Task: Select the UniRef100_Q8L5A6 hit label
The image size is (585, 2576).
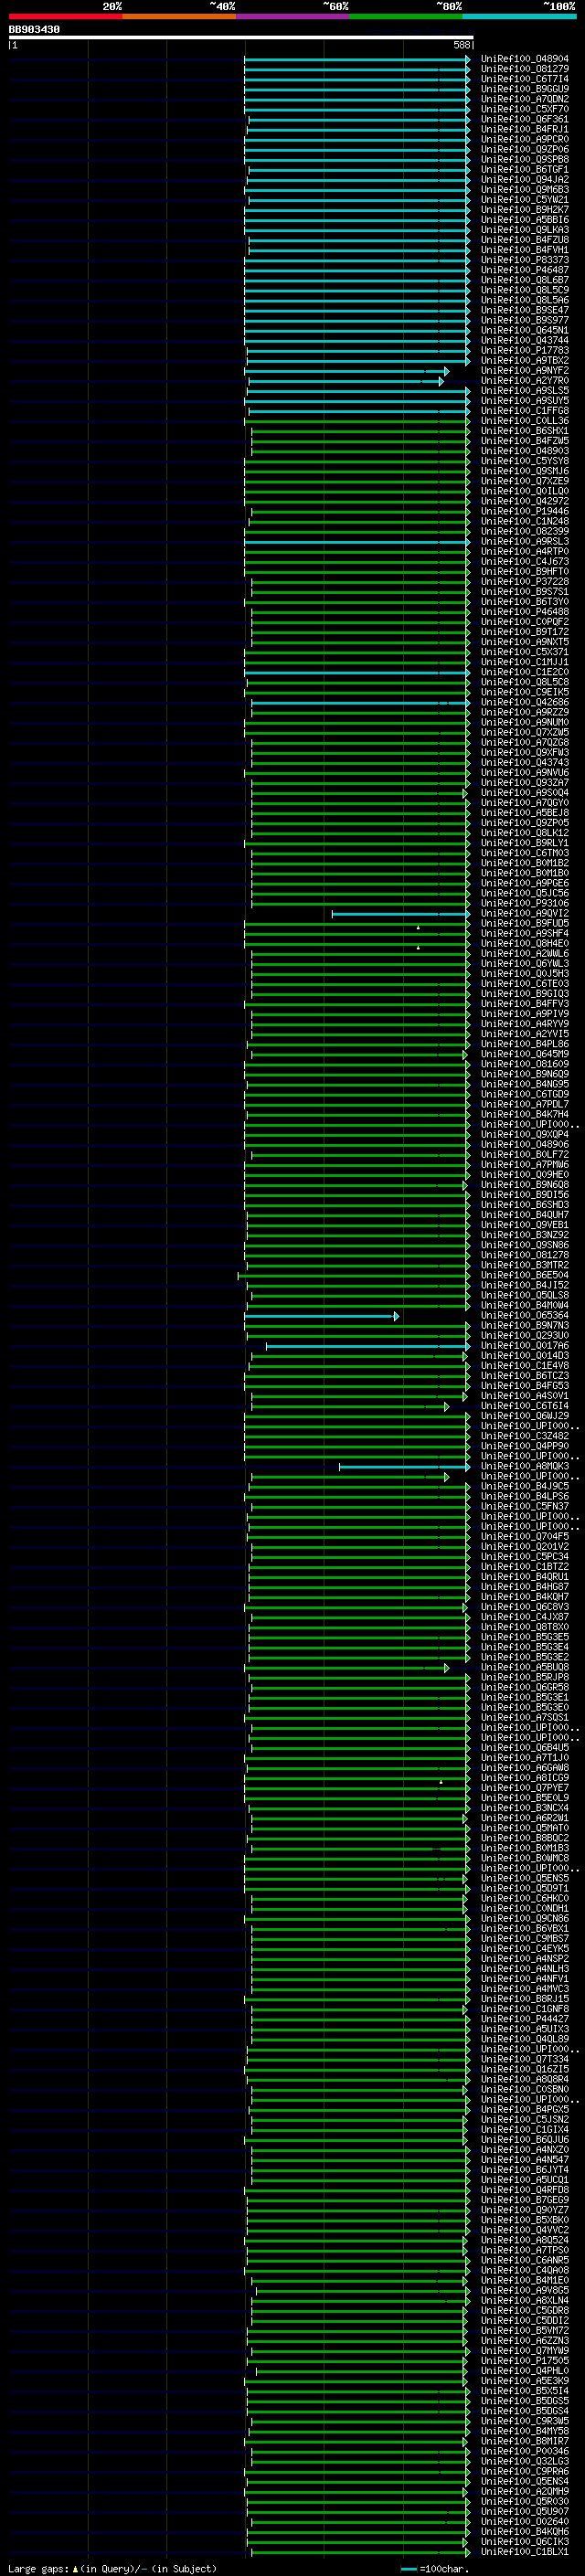Action: click(x=525, y=300)
